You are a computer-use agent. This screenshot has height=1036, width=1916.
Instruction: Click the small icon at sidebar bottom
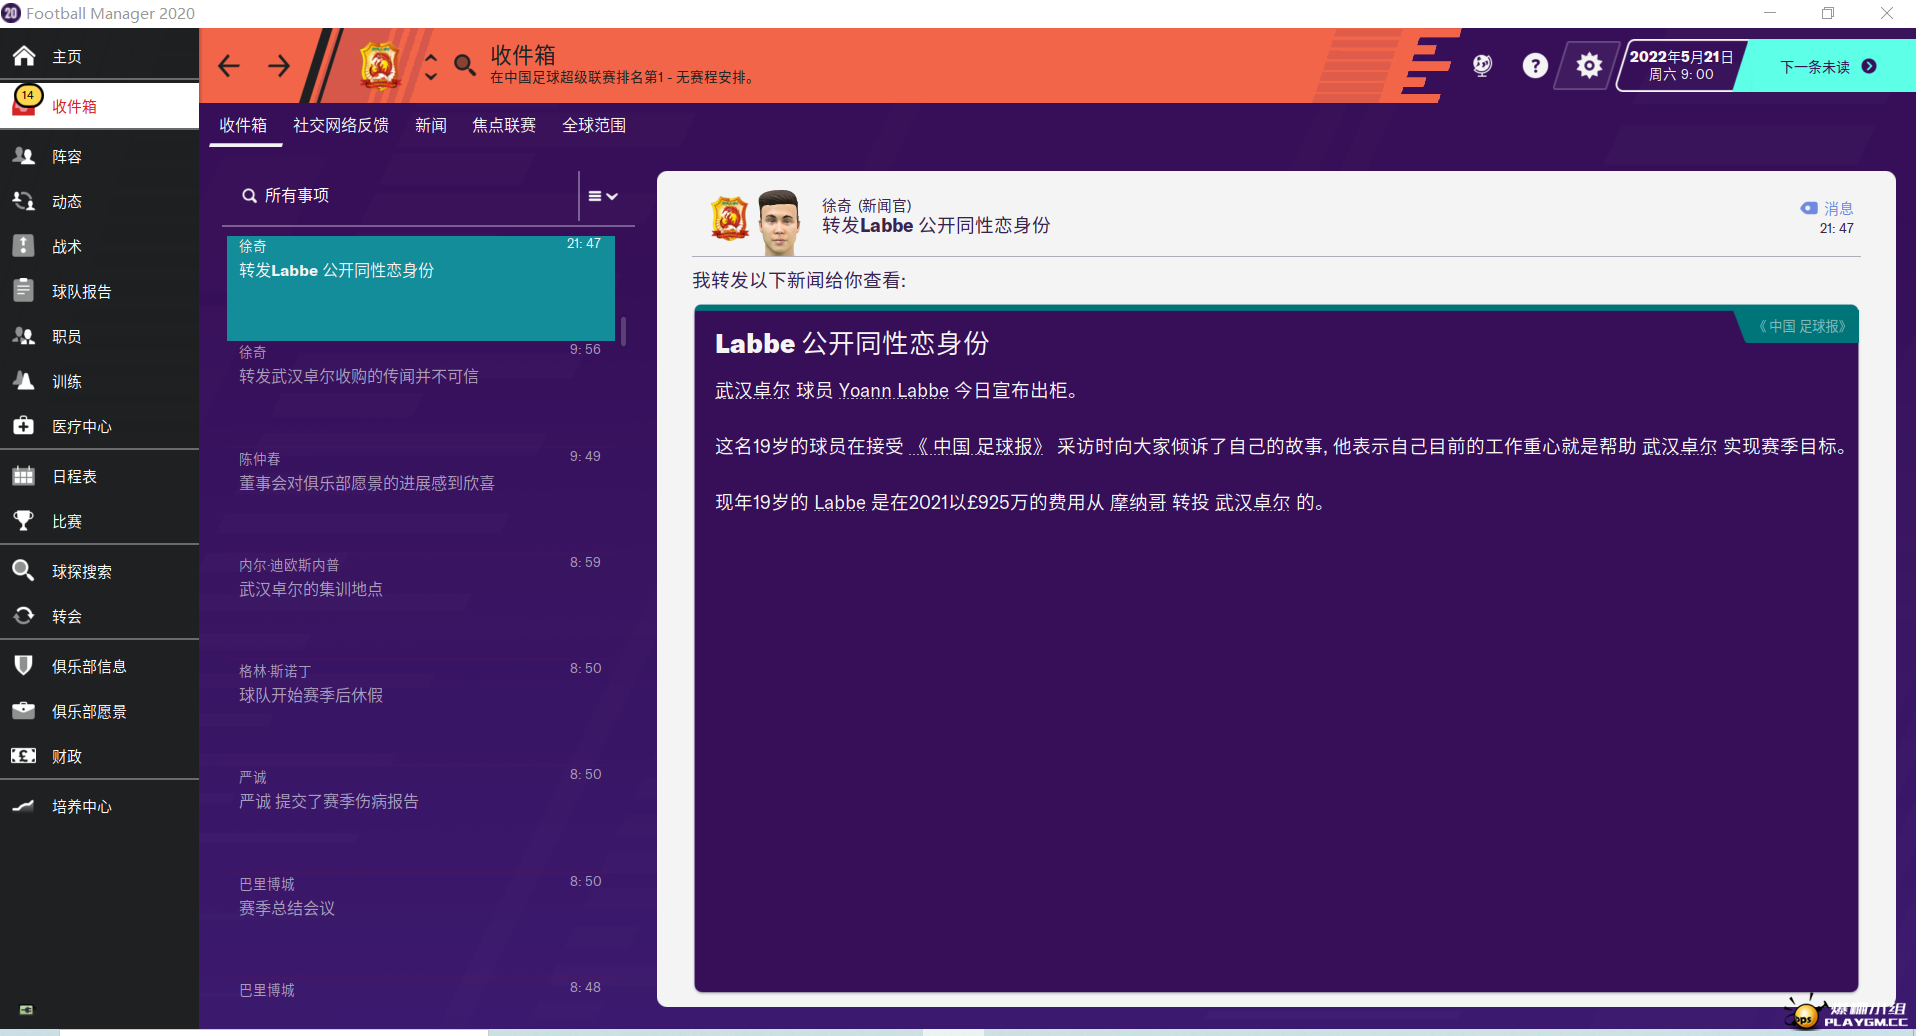pyautogui.click(x=26, y=1010)
